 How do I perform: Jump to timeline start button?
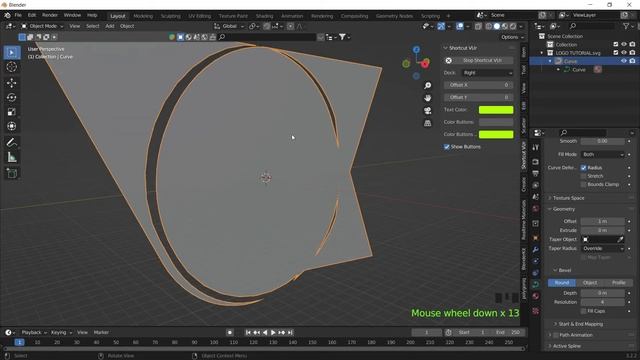point(248,333)
